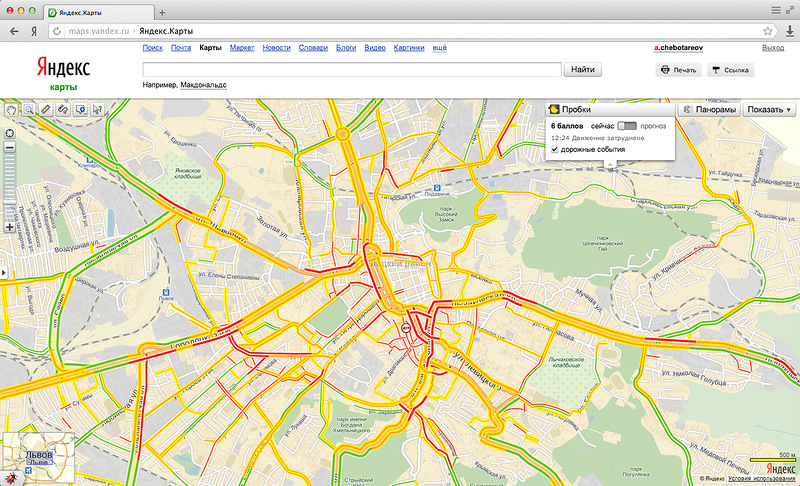Click the Условия использования link

(x=761, y=479)
